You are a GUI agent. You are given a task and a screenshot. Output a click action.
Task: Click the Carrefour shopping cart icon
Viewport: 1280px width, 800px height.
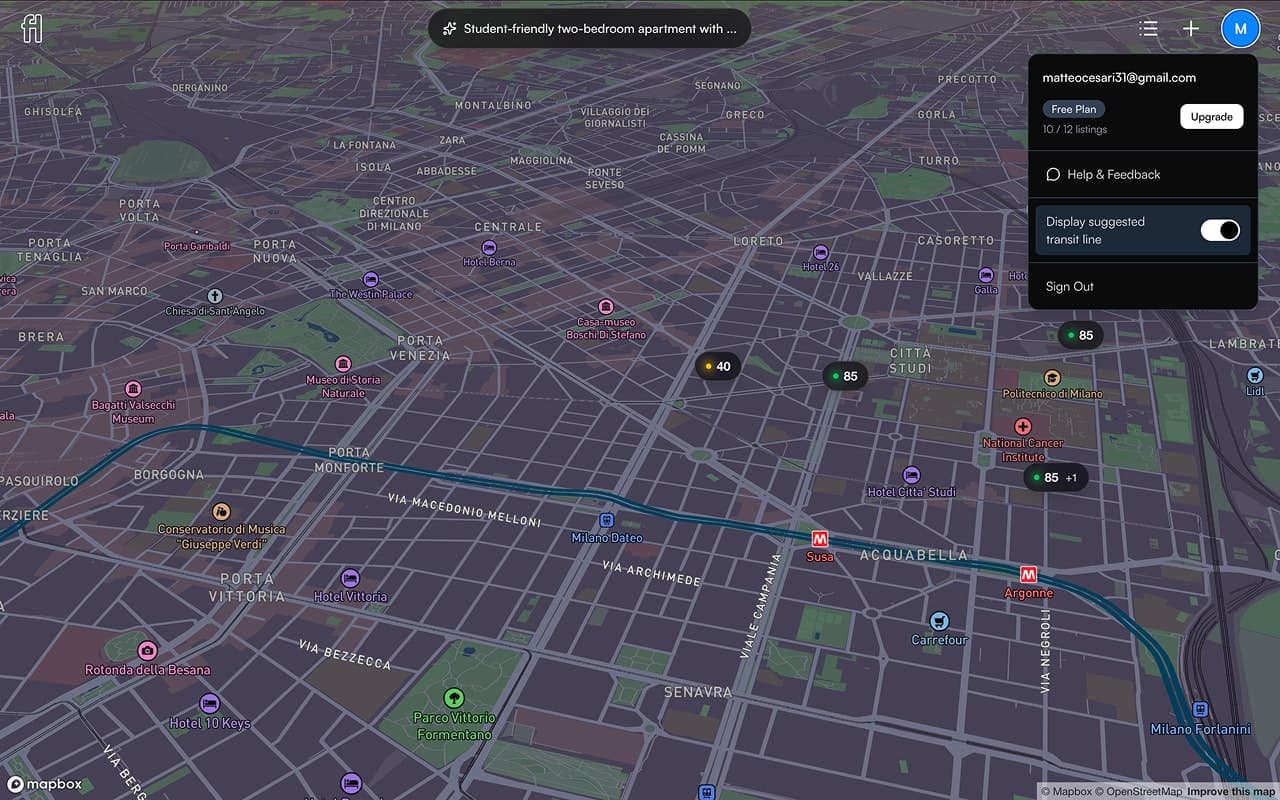click(x=939, y=621)
